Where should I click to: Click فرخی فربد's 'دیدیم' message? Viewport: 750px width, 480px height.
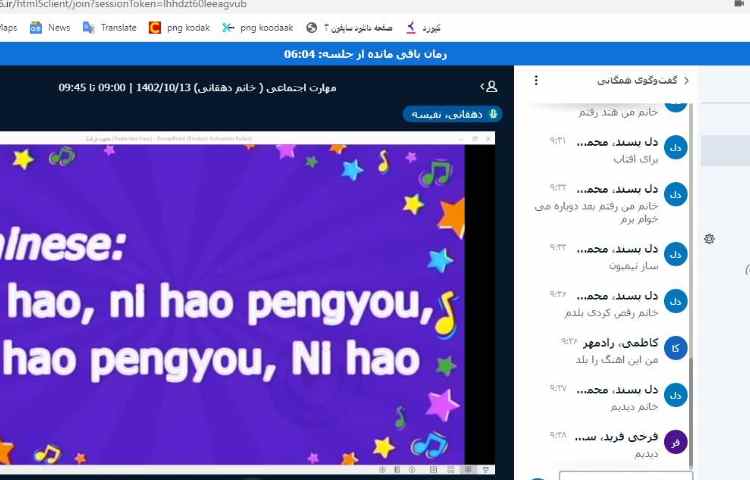point(647,453)
